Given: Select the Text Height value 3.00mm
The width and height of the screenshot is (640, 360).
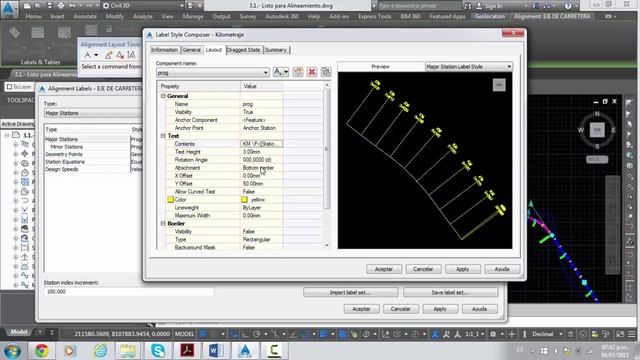Looking at the screenshot, I should coord(261,152).
